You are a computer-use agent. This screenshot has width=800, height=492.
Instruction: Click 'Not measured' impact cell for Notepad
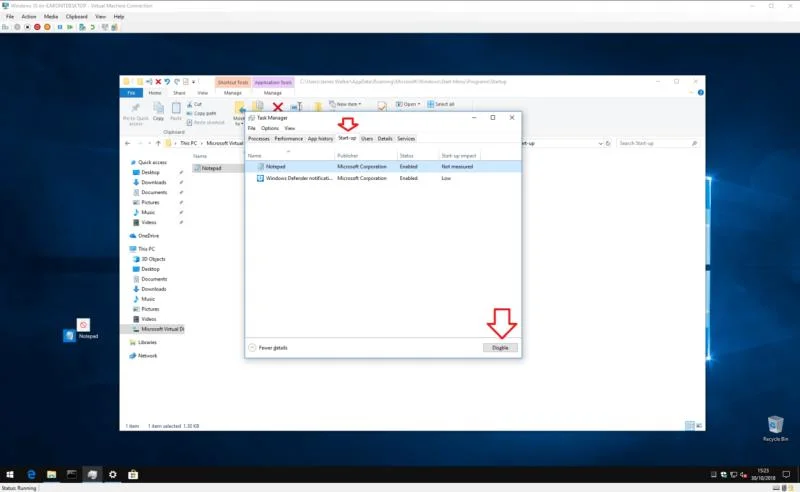pos(457,166)
